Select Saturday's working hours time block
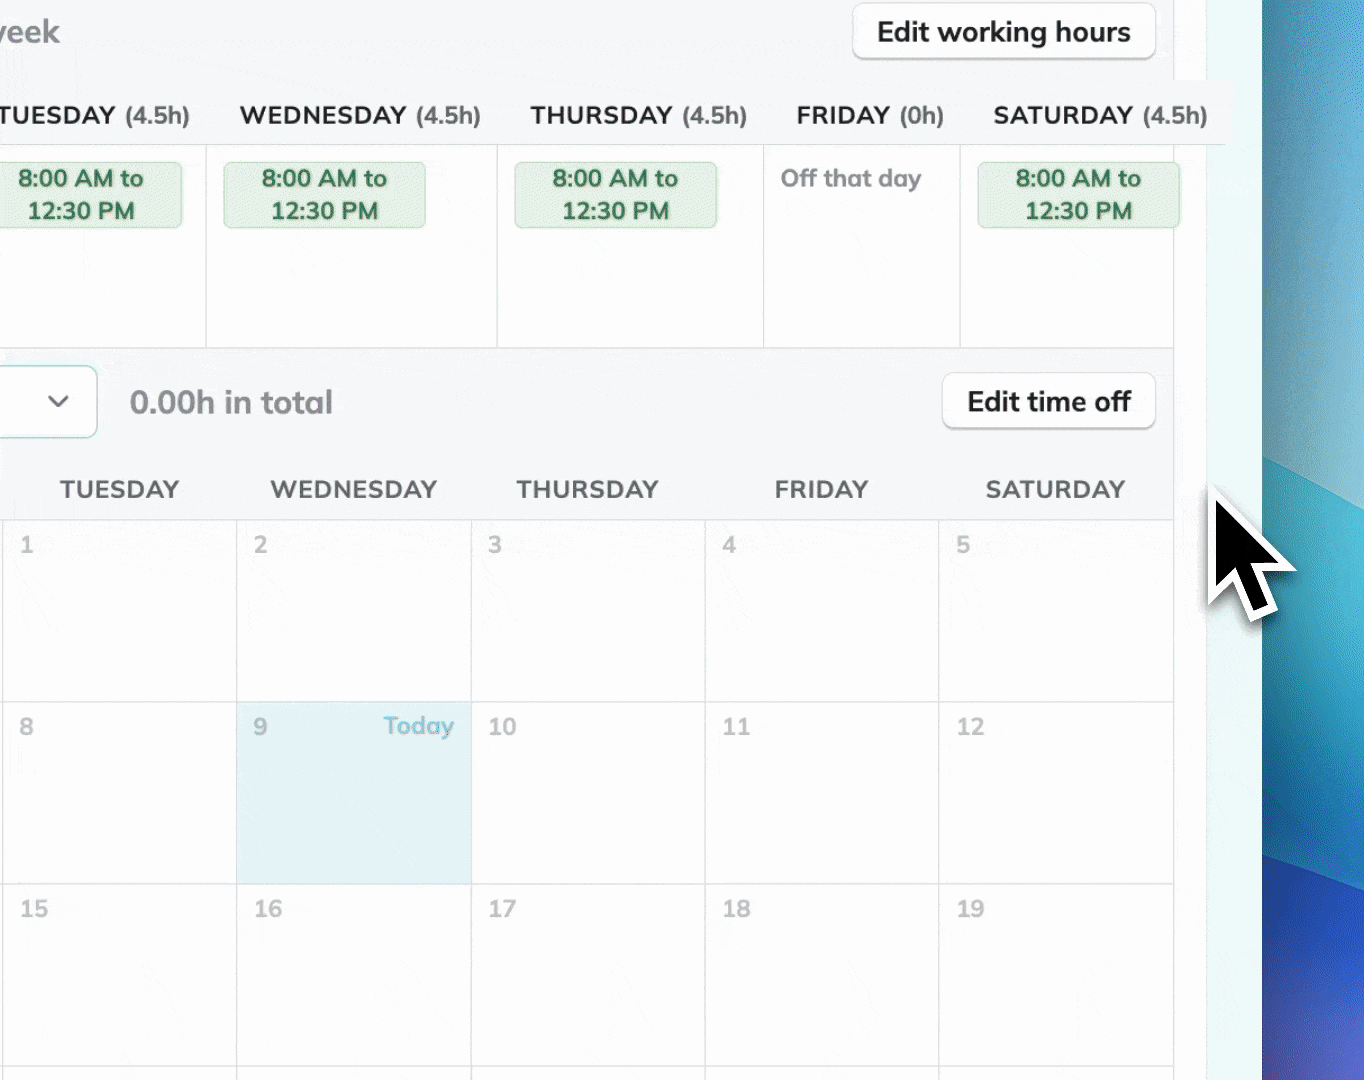The image size is (1364, 1080). pos(1078,195)
